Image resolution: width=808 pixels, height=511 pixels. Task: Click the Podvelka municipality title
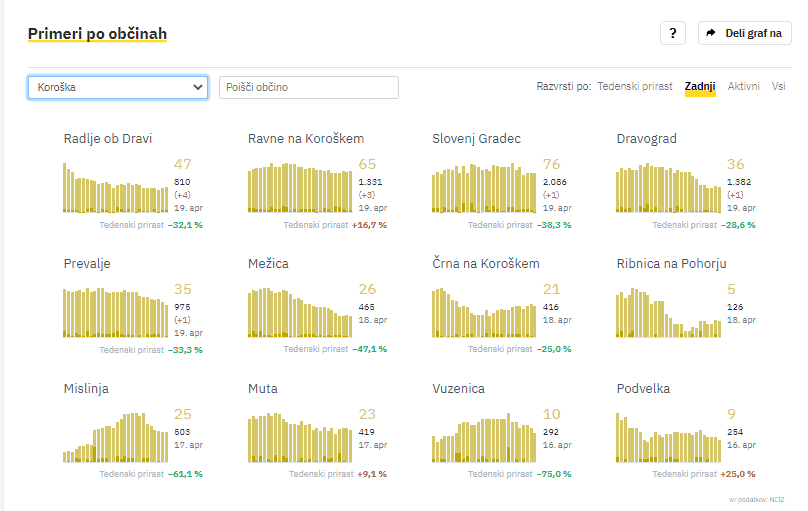pyautogui.click(x=643, y=388)
